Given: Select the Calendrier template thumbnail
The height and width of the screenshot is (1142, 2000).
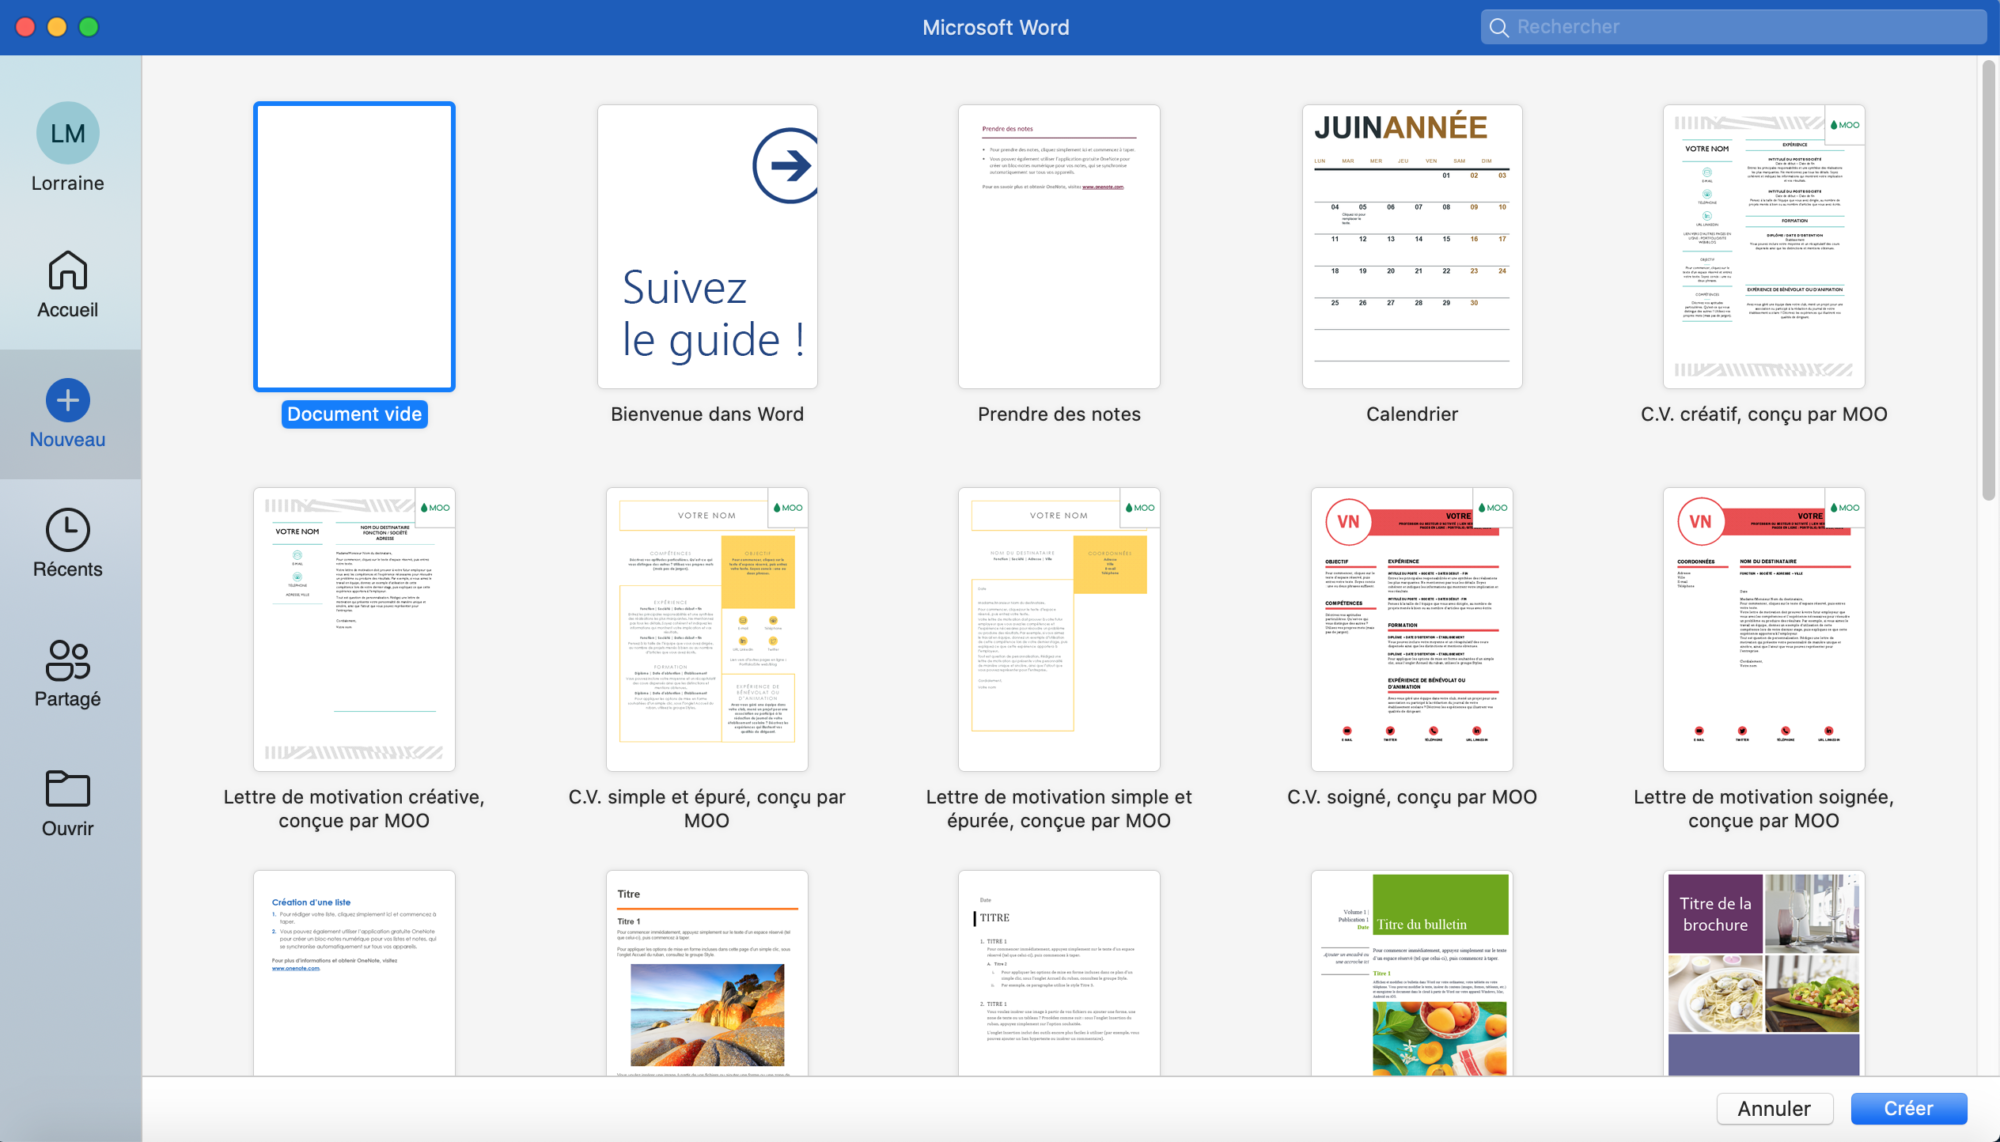Looking at the screenshot, I should [x=1412, y=246].
